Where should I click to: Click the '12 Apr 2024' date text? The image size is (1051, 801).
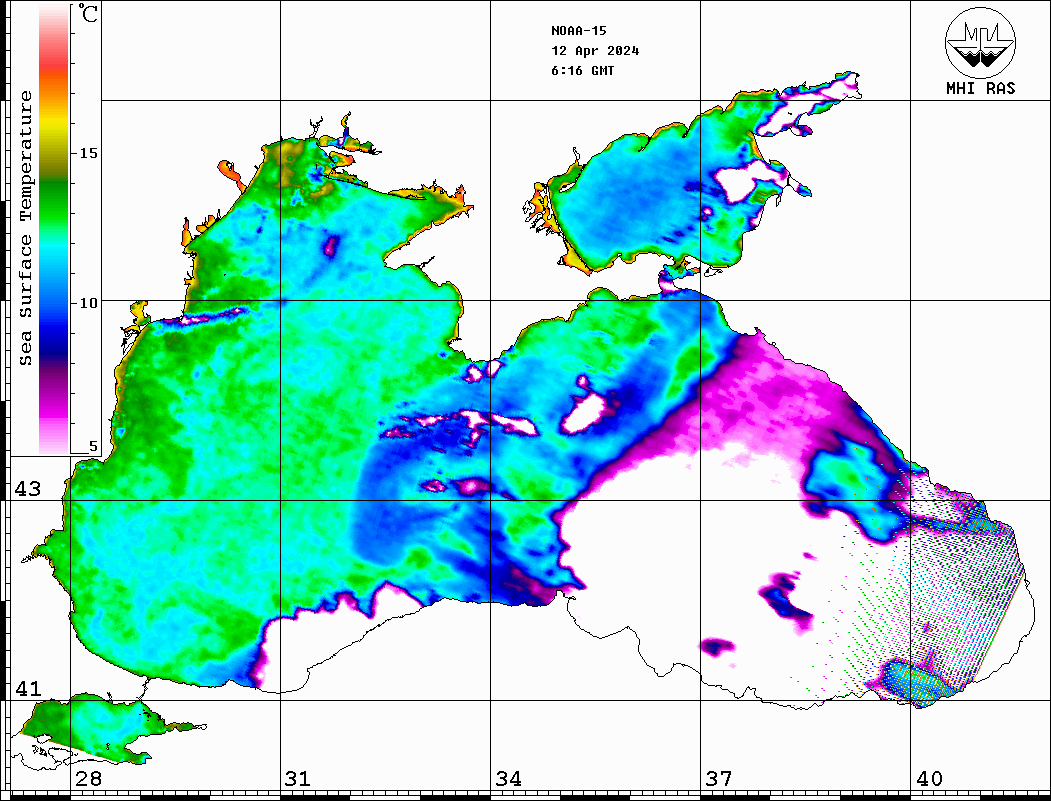[595, 51]
